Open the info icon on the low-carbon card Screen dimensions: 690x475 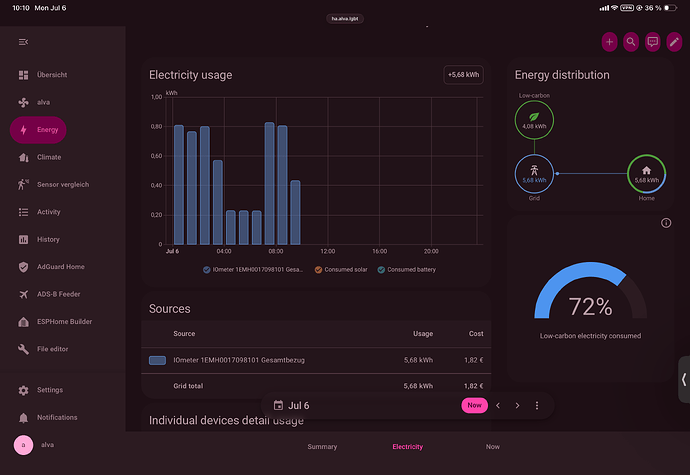coord(666,223)
